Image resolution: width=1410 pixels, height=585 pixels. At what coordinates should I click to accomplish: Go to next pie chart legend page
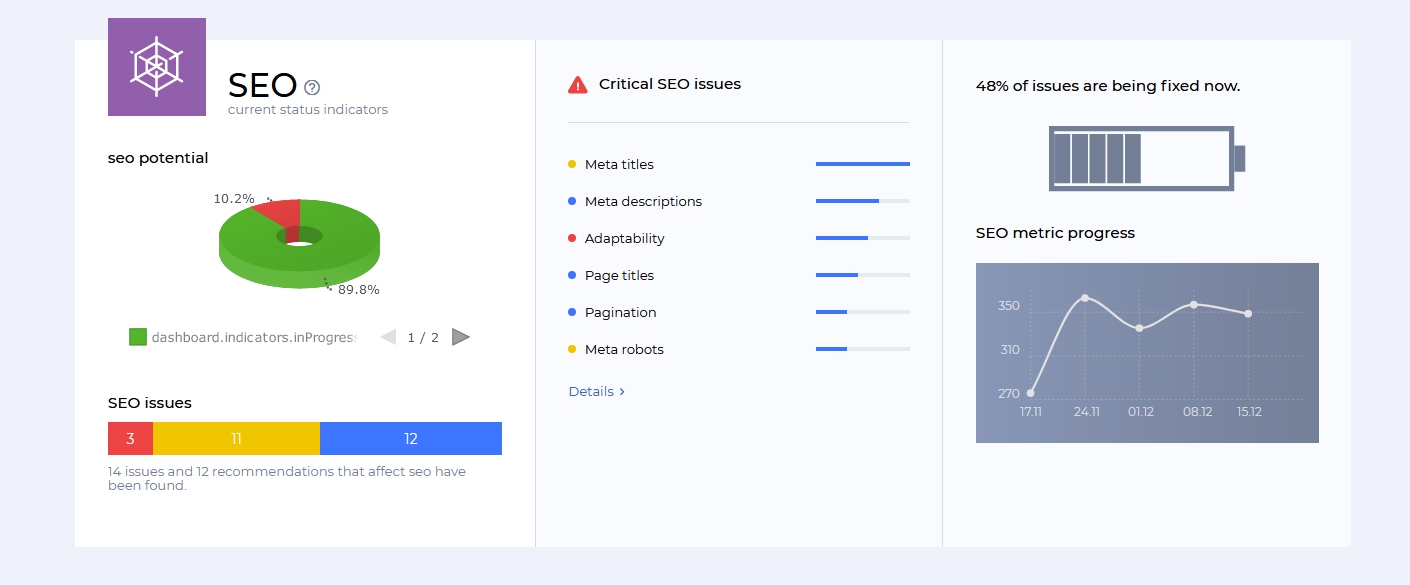(x=461, y=337)
